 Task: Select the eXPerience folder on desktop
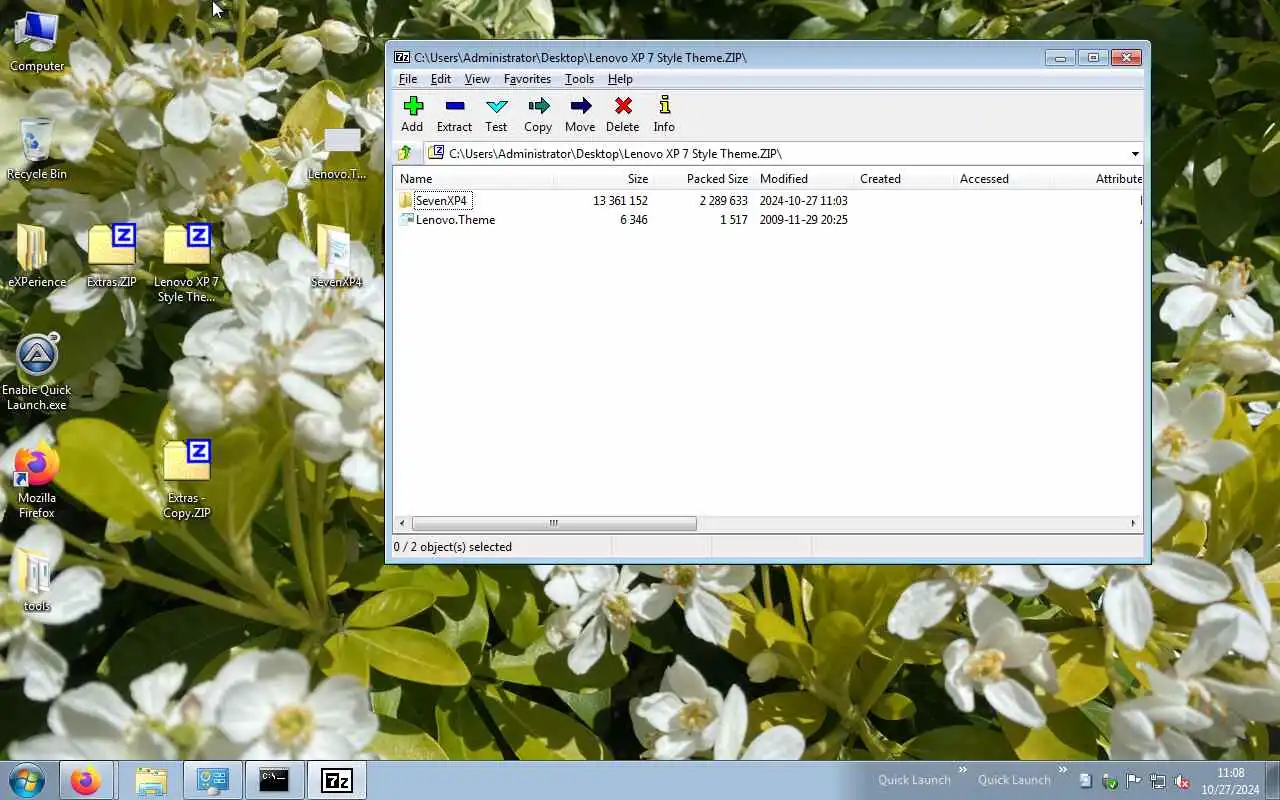(x=37, y=257)
